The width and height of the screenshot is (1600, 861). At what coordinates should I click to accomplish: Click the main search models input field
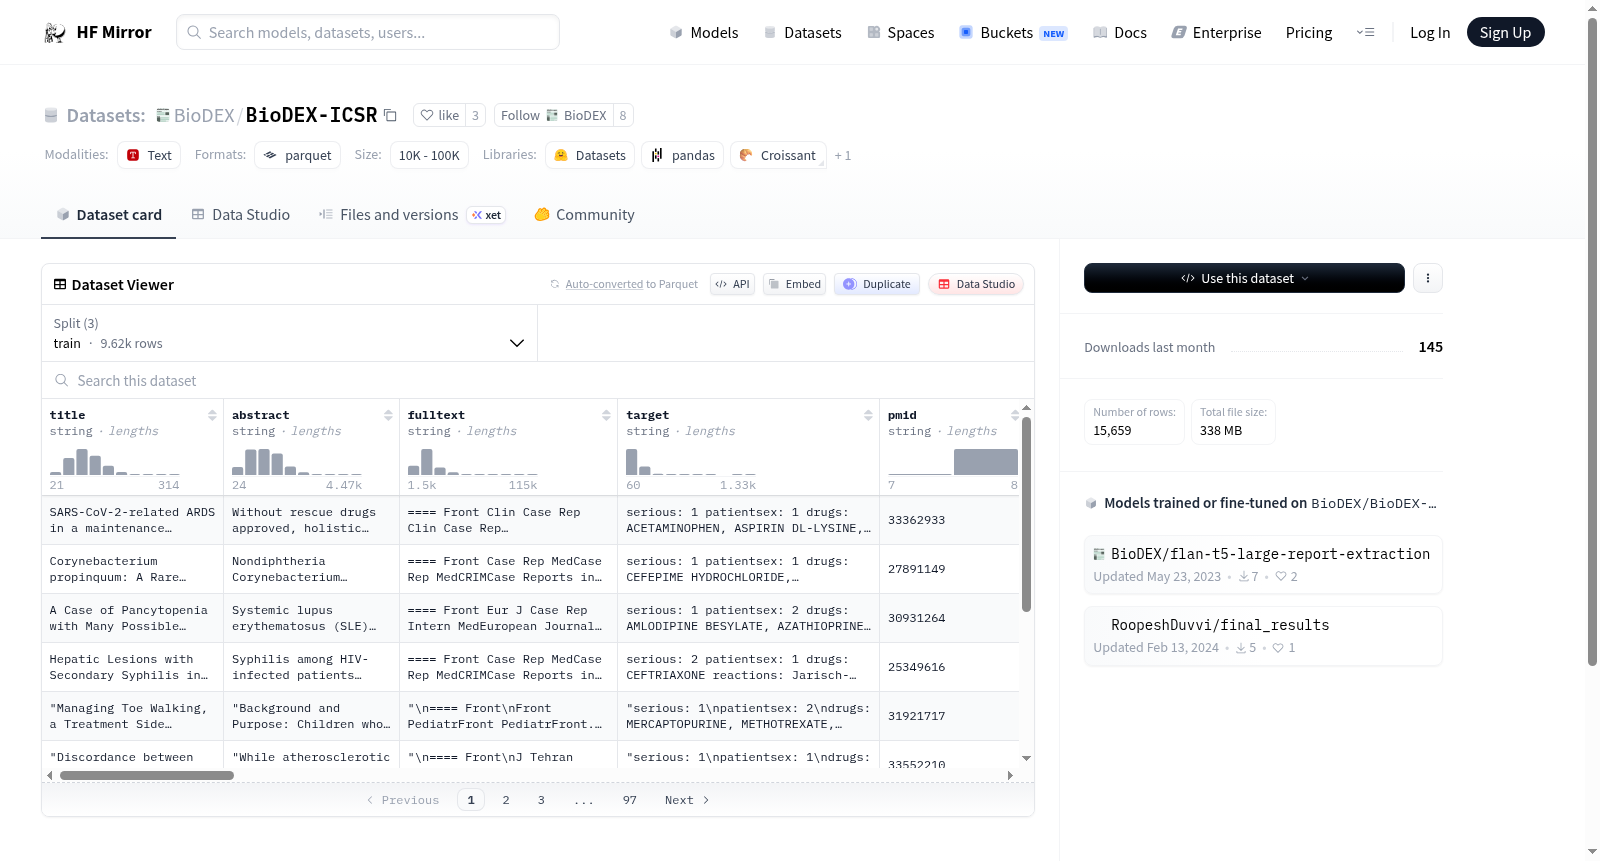(368, 33)
